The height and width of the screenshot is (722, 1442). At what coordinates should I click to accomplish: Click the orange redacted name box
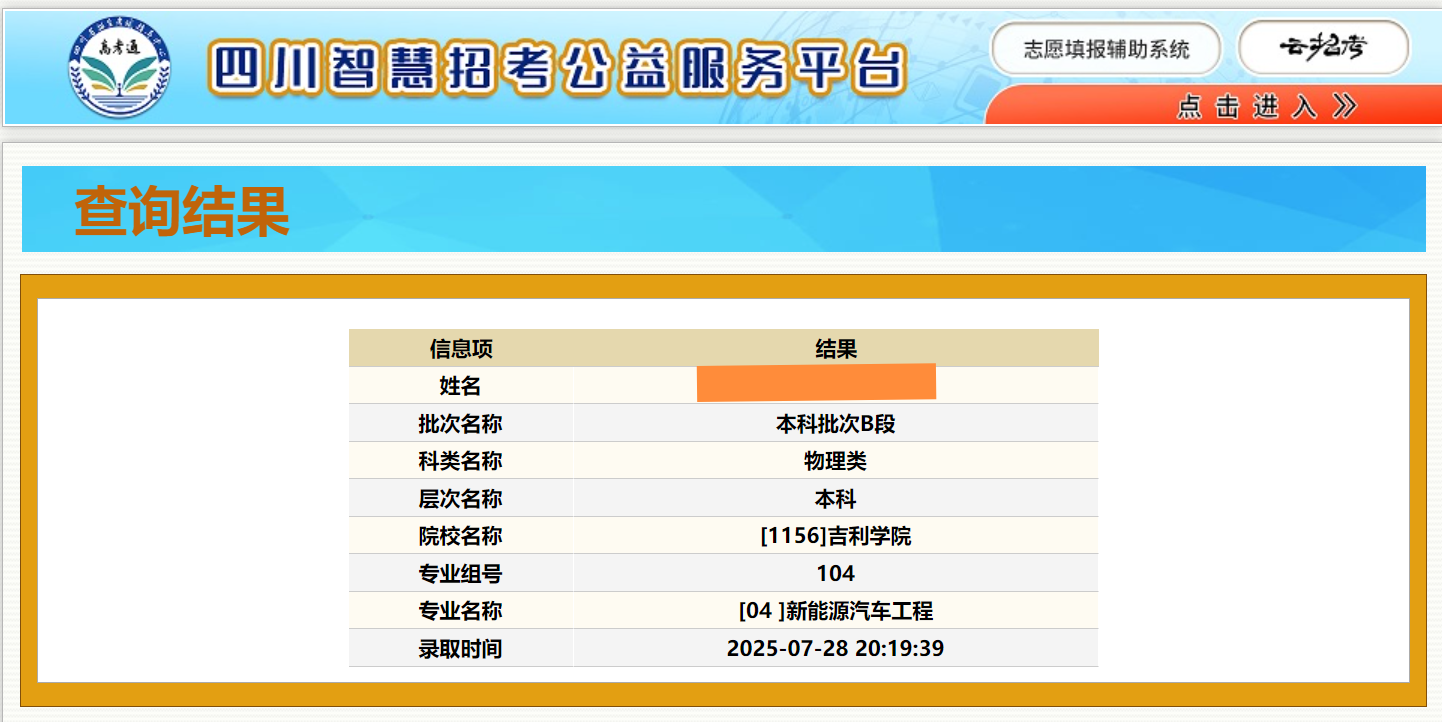[816, 383]
